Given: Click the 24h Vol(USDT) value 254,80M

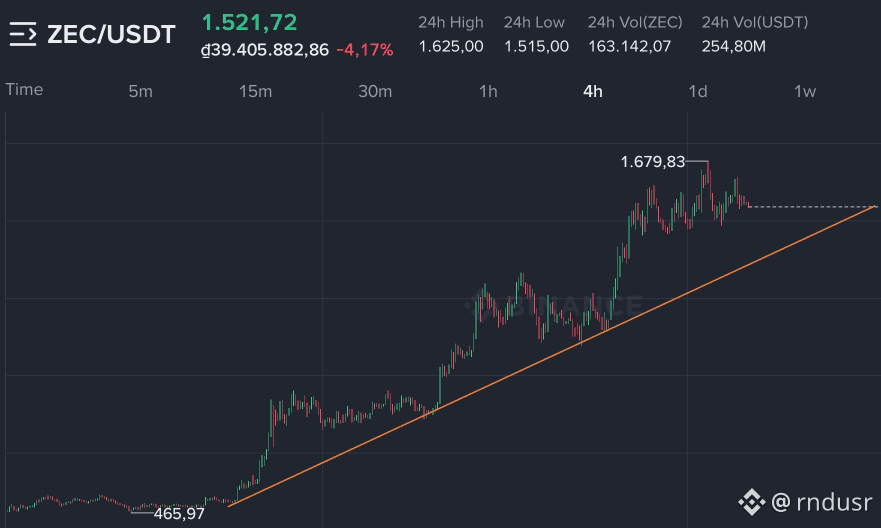Looking at the screenshot, I should click(x=733, y=47).
